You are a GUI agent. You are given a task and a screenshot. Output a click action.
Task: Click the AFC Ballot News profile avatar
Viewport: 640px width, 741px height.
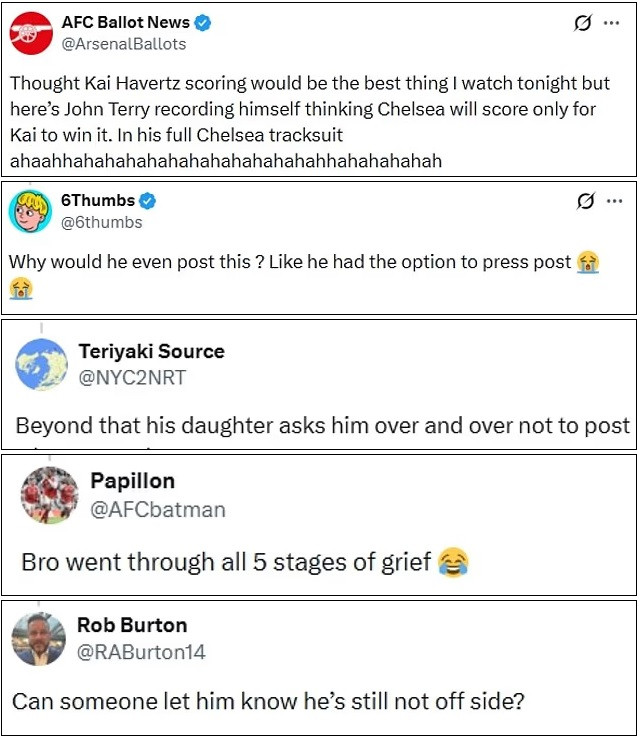tap(30, 32)
